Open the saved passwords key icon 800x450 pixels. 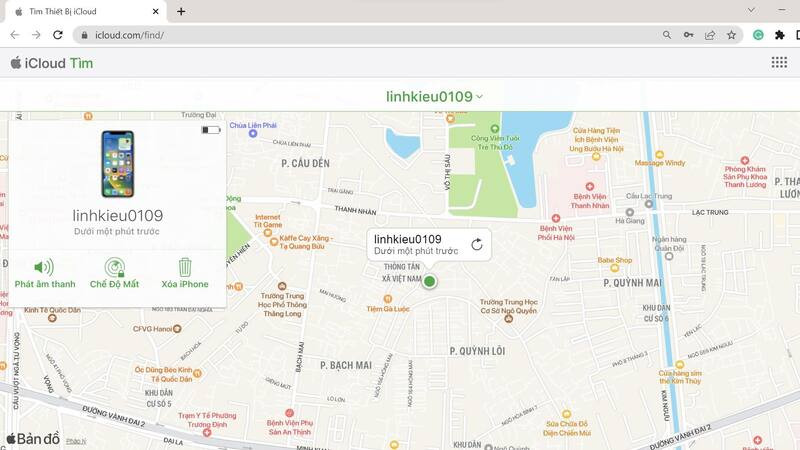pyautogui.click(x=688, y=34)
